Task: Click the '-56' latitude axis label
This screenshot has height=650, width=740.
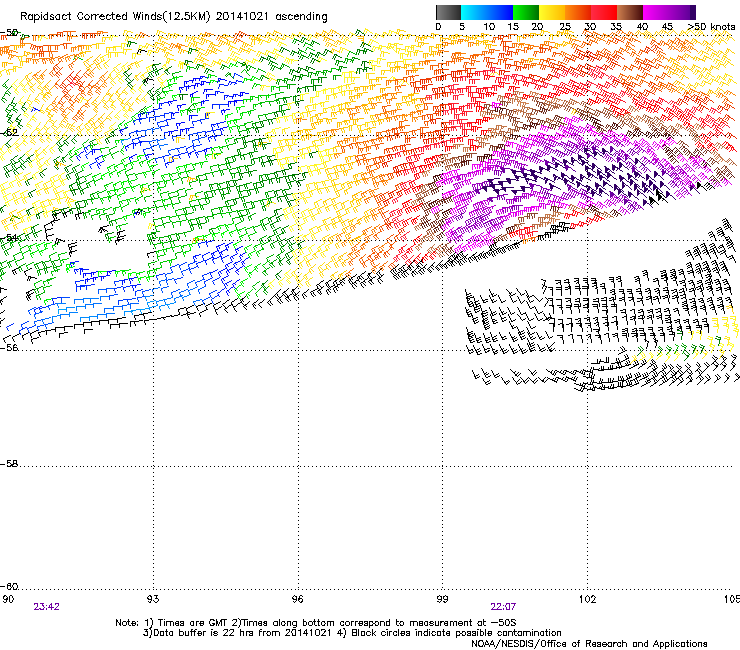Action: point(9,348)
